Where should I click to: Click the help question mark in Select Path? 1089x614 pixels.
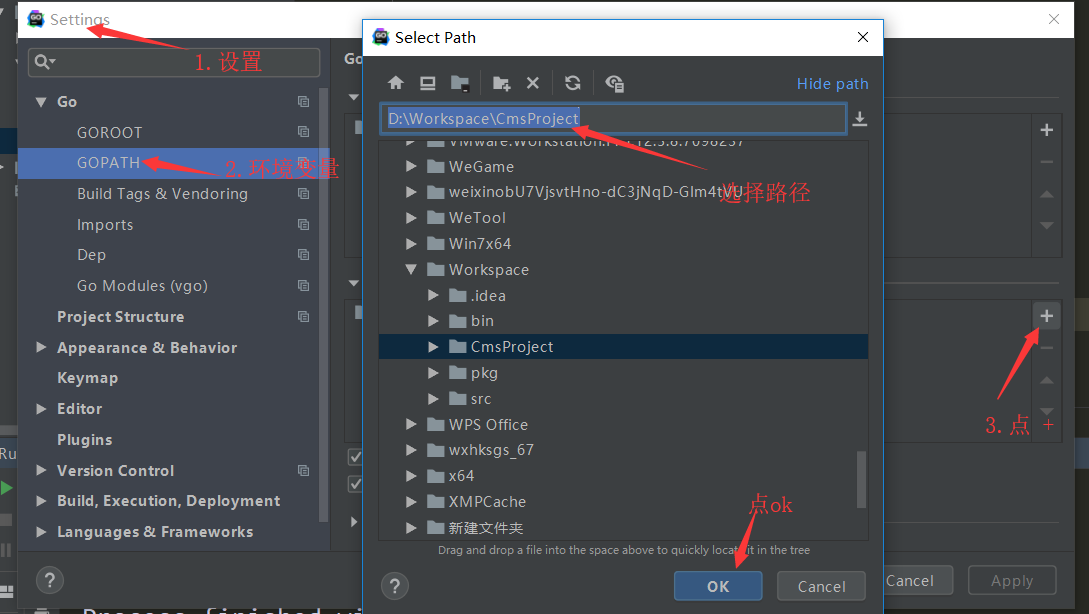click(395, 586)
